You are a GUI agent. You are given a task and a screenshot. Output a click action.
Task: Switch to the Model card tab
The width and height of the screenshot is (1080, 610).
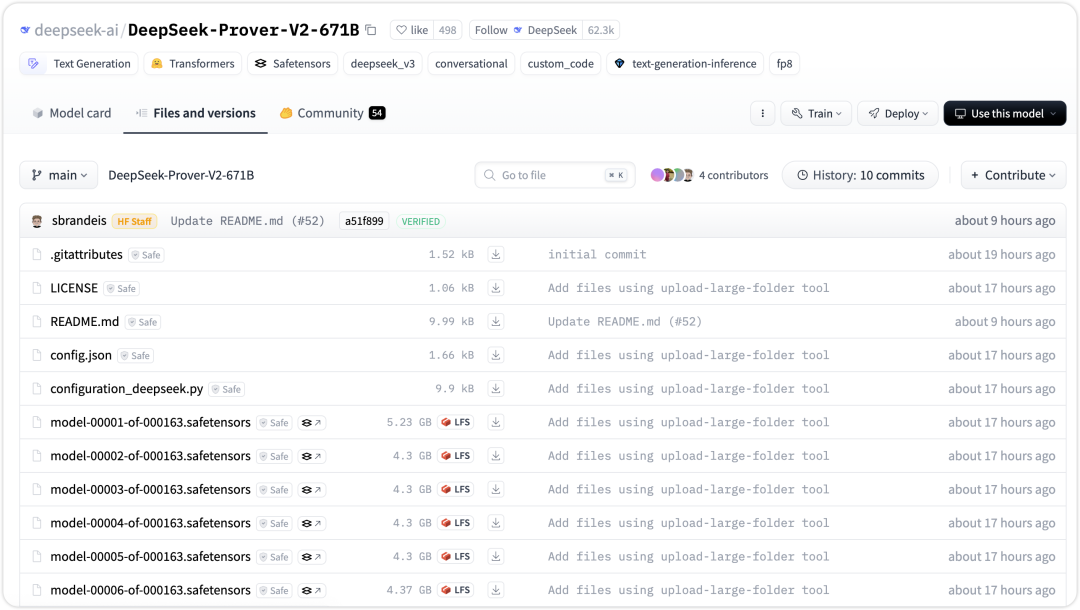click(x=72, y=113)
